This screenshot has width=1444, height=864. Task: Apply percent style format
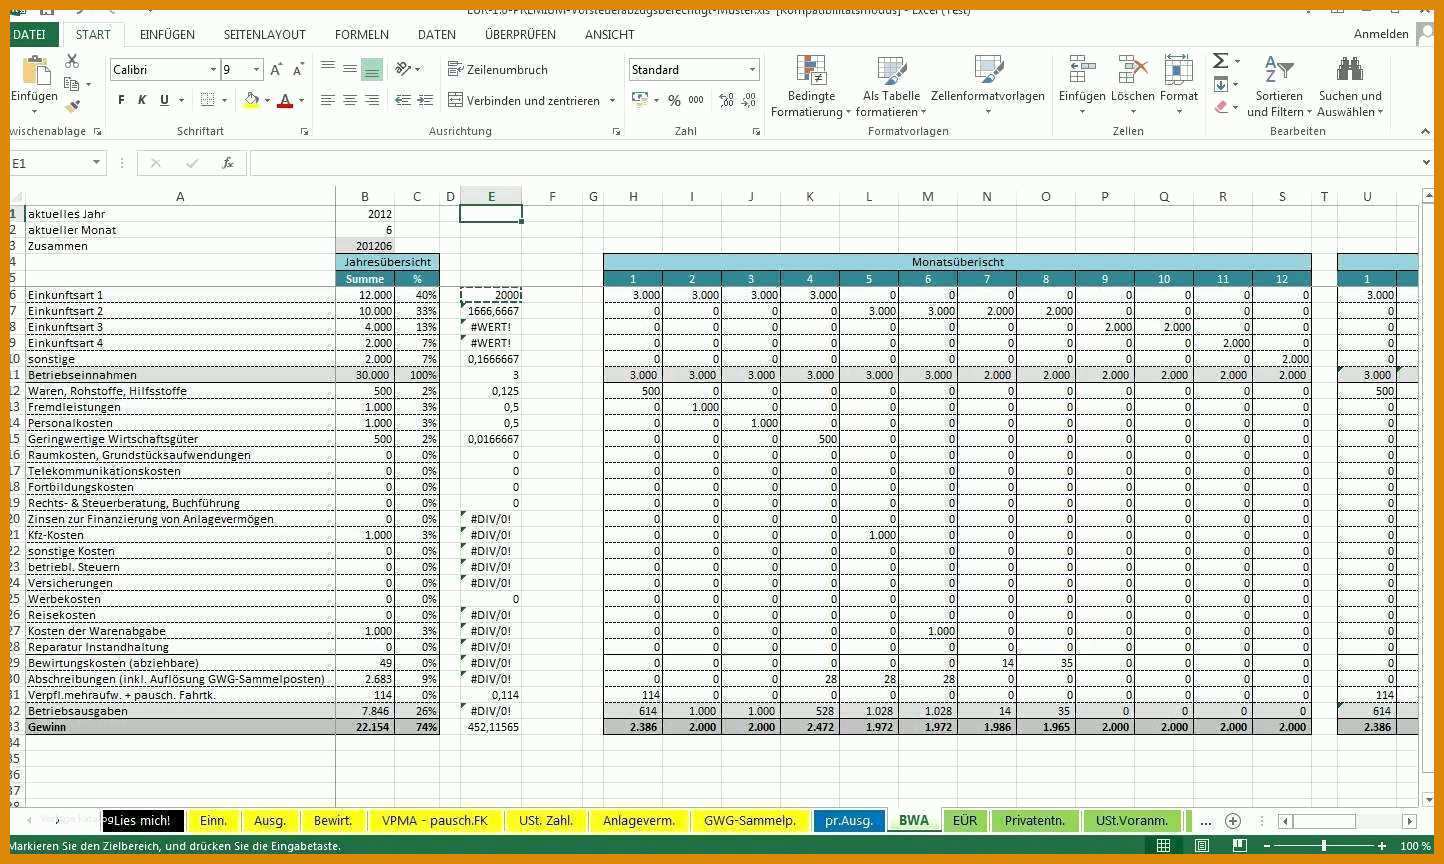click(x=674, y=100)
